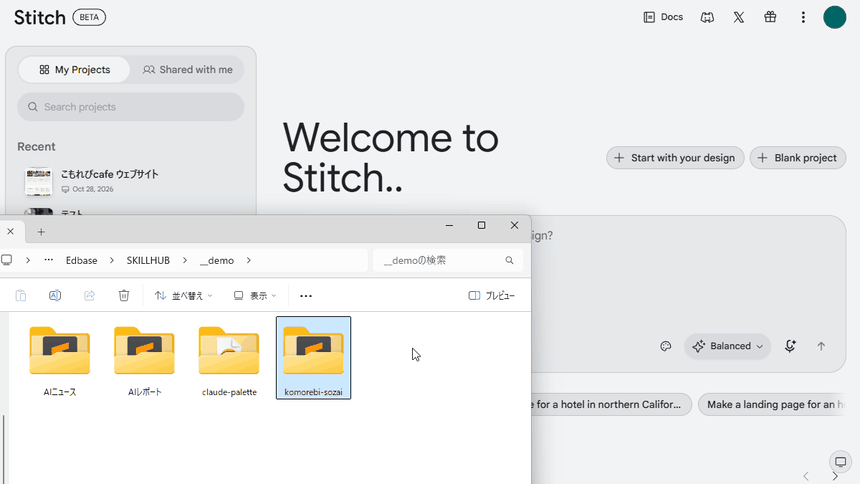This screenshot has height=484, width=860.
Task: Select the こもれびcafe ウェブサイト project title
Action: tap(109, 175)
